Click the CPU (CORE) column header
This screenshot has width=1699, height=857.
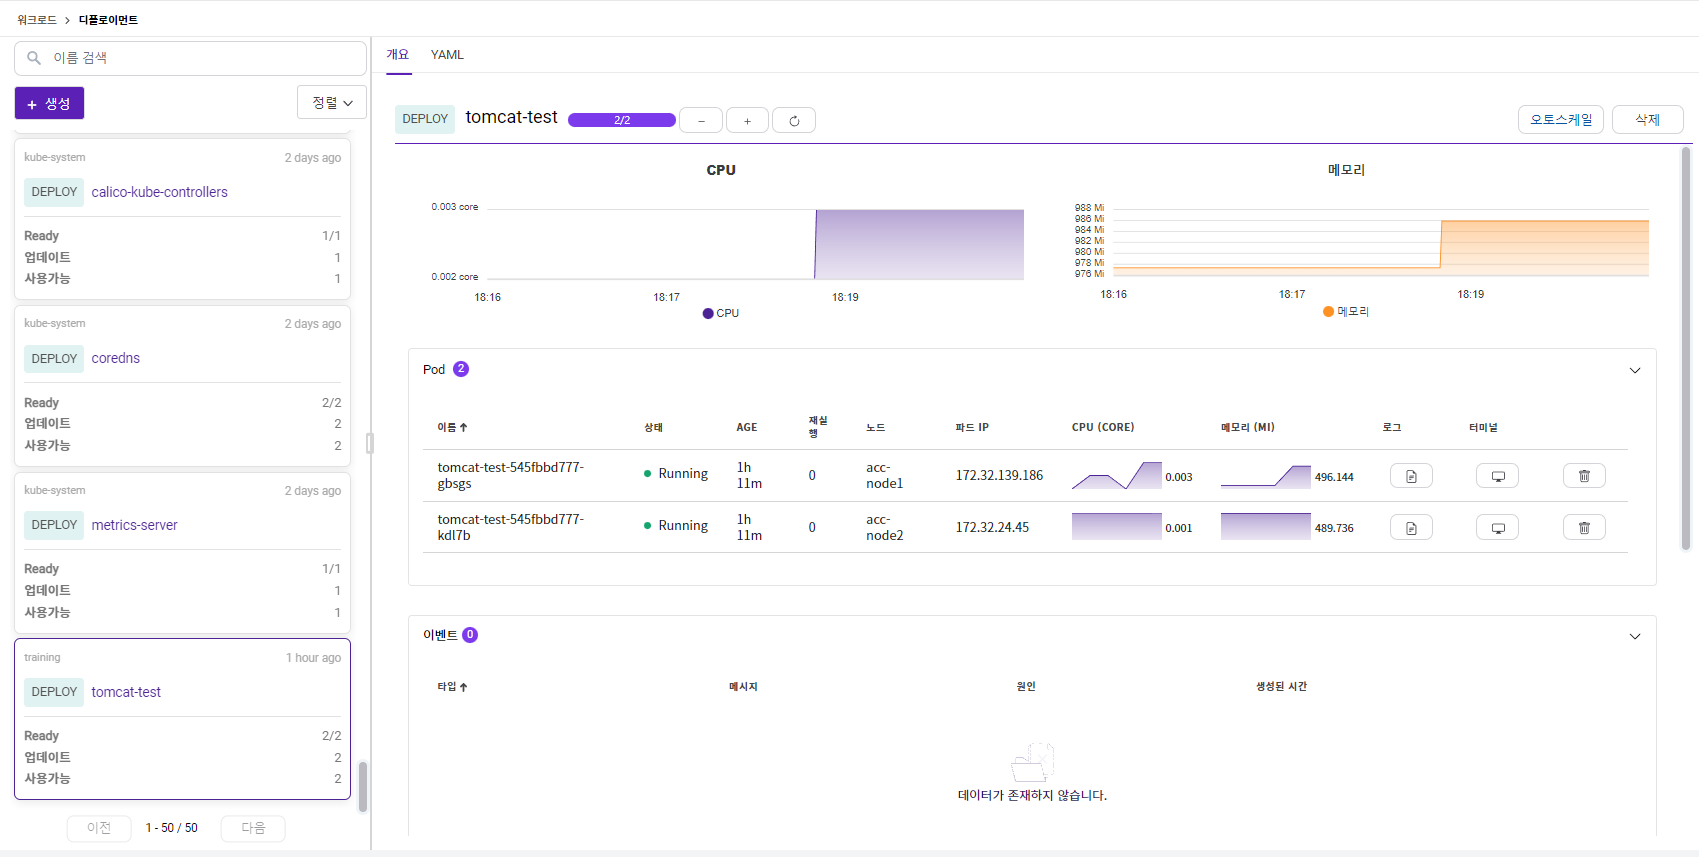[x=1103, y=427]
